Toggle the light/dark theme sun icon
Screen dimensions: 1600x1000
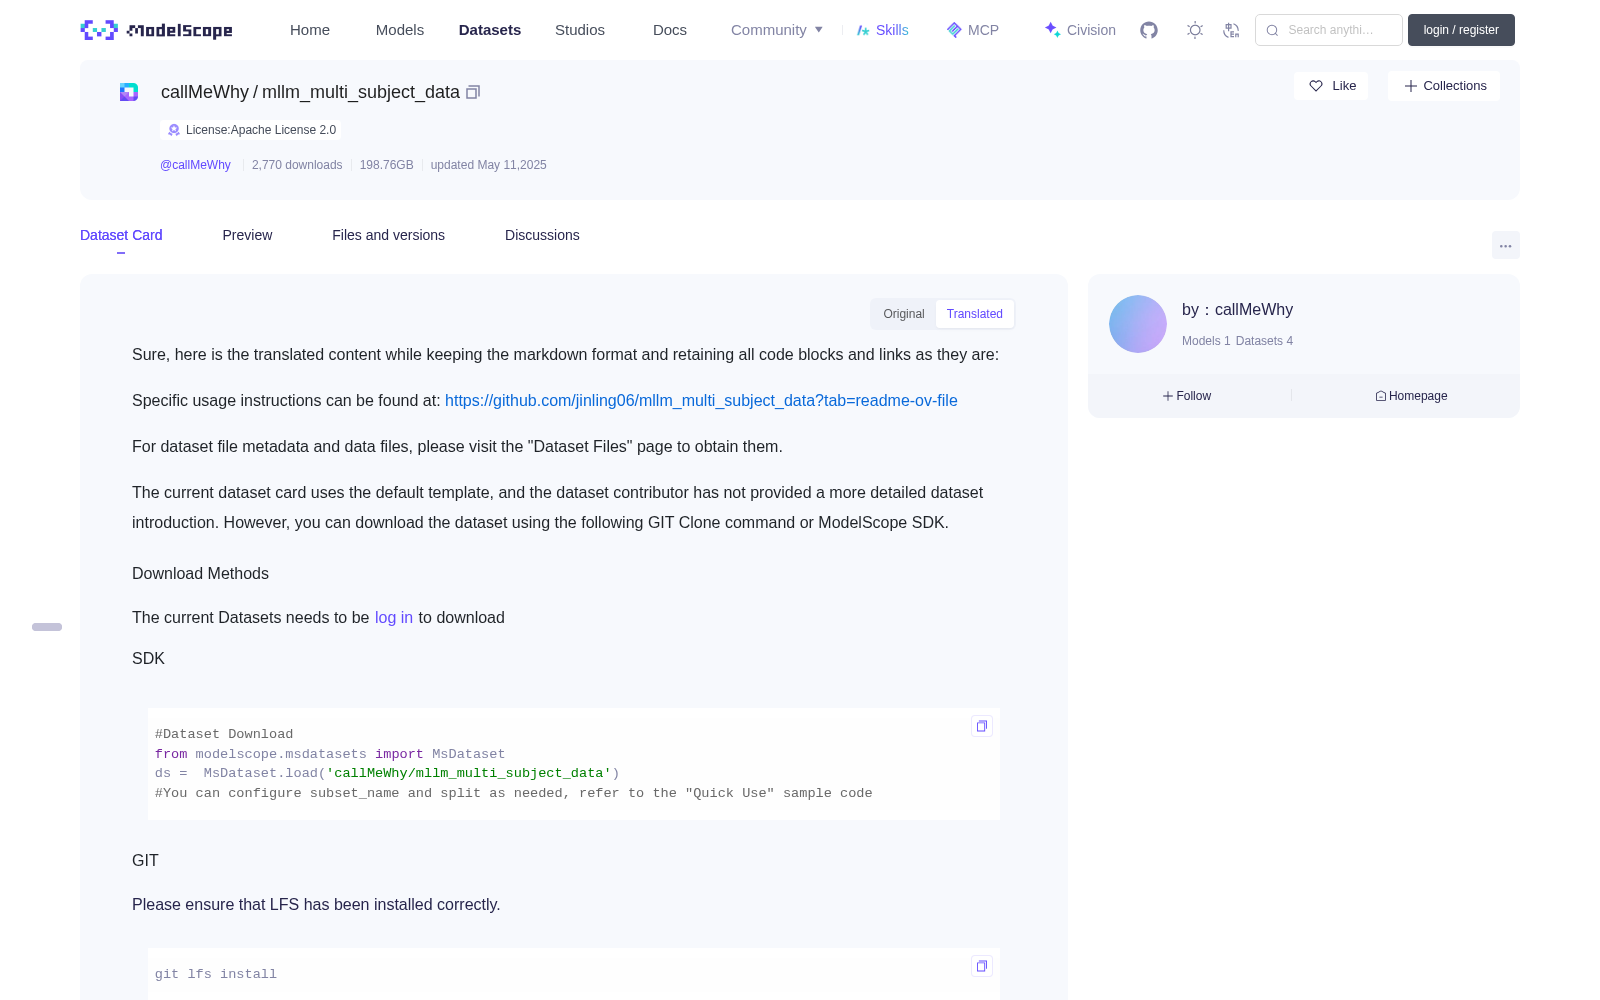1195,30
